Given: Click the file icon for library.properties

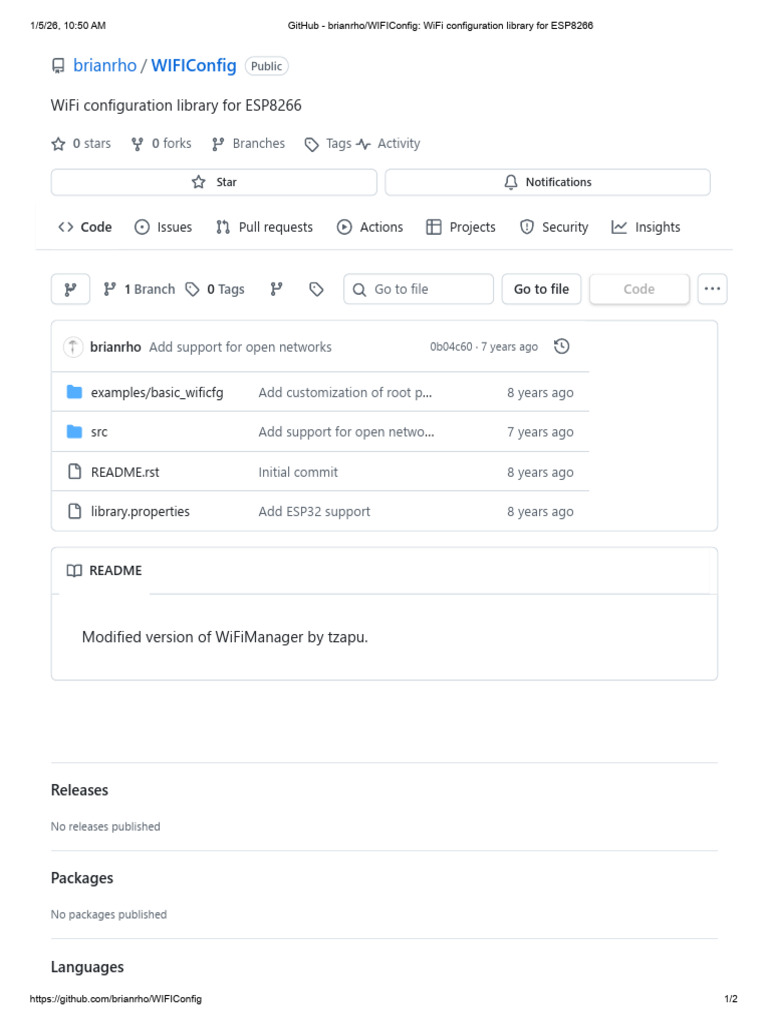Looking at the screenshot, I should [x=74, y=511].
